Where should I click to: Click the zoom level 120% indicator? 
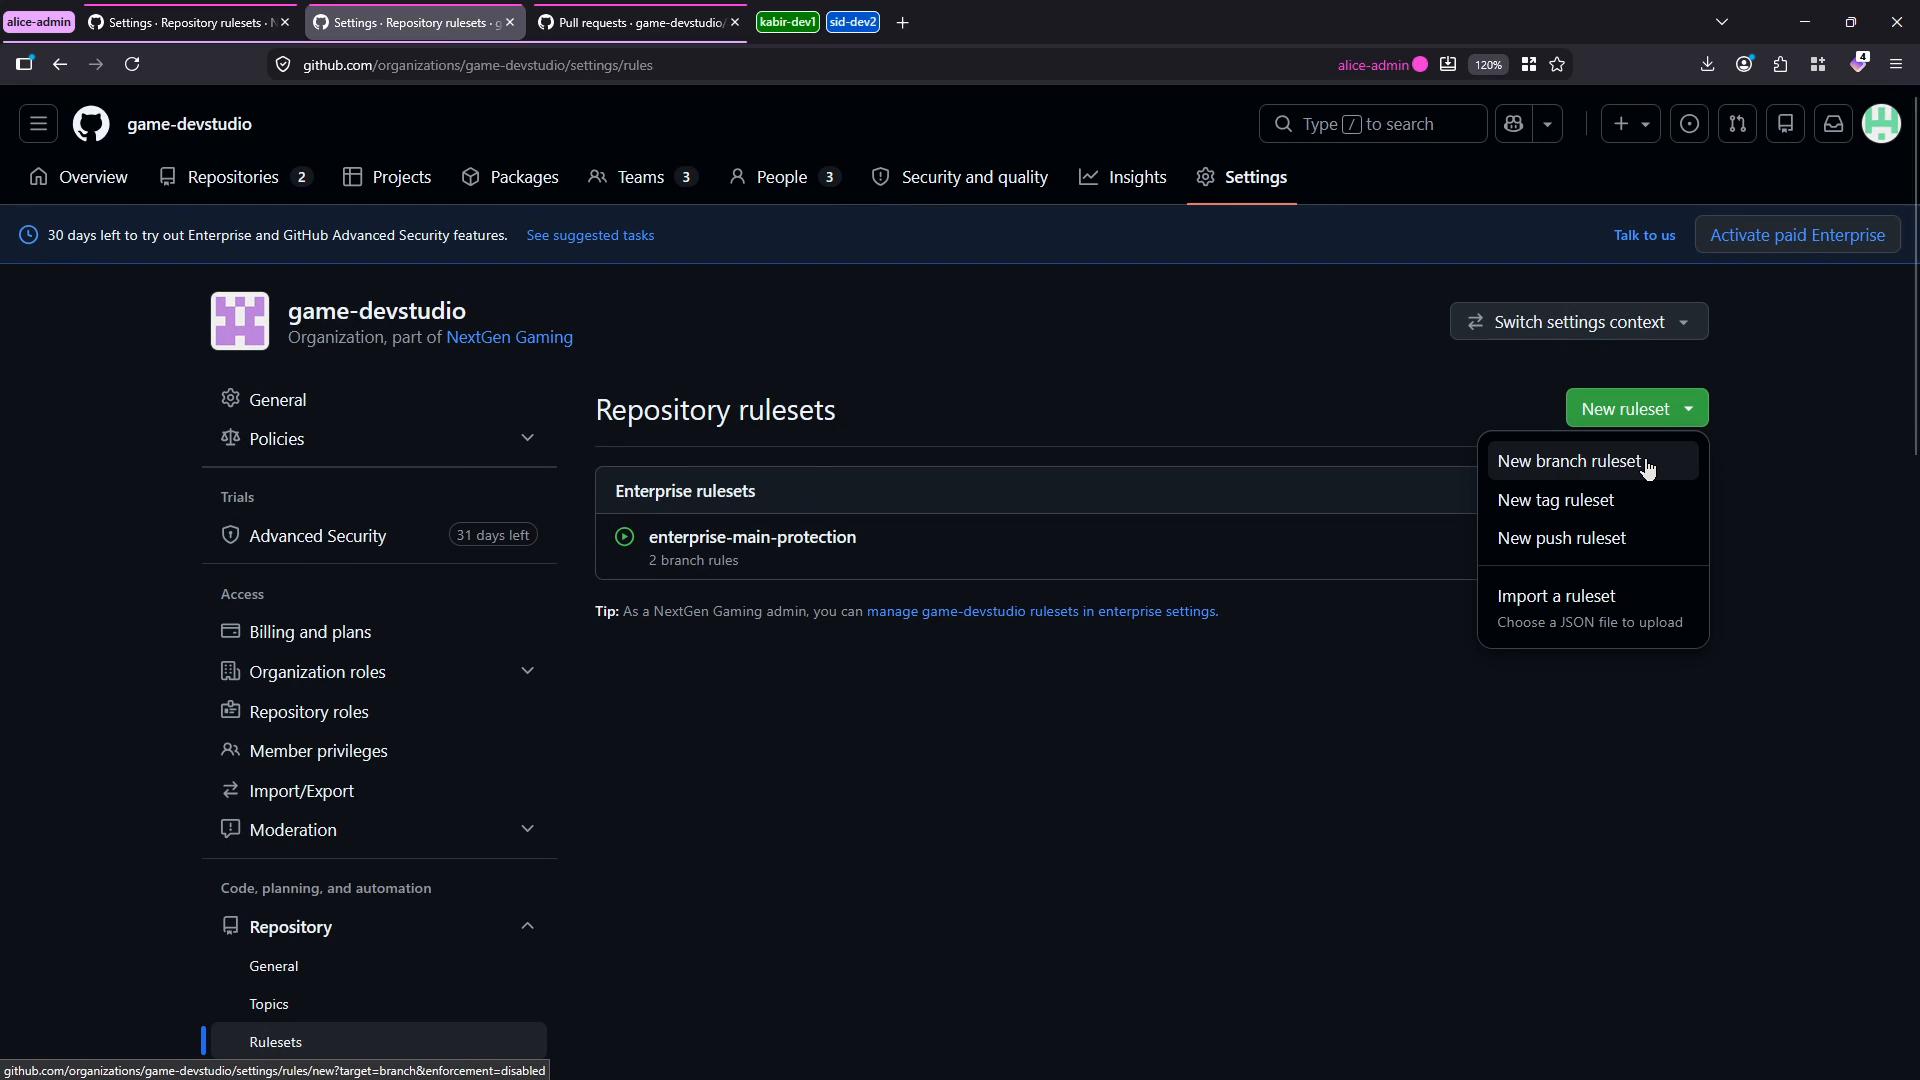(1488, 64)
